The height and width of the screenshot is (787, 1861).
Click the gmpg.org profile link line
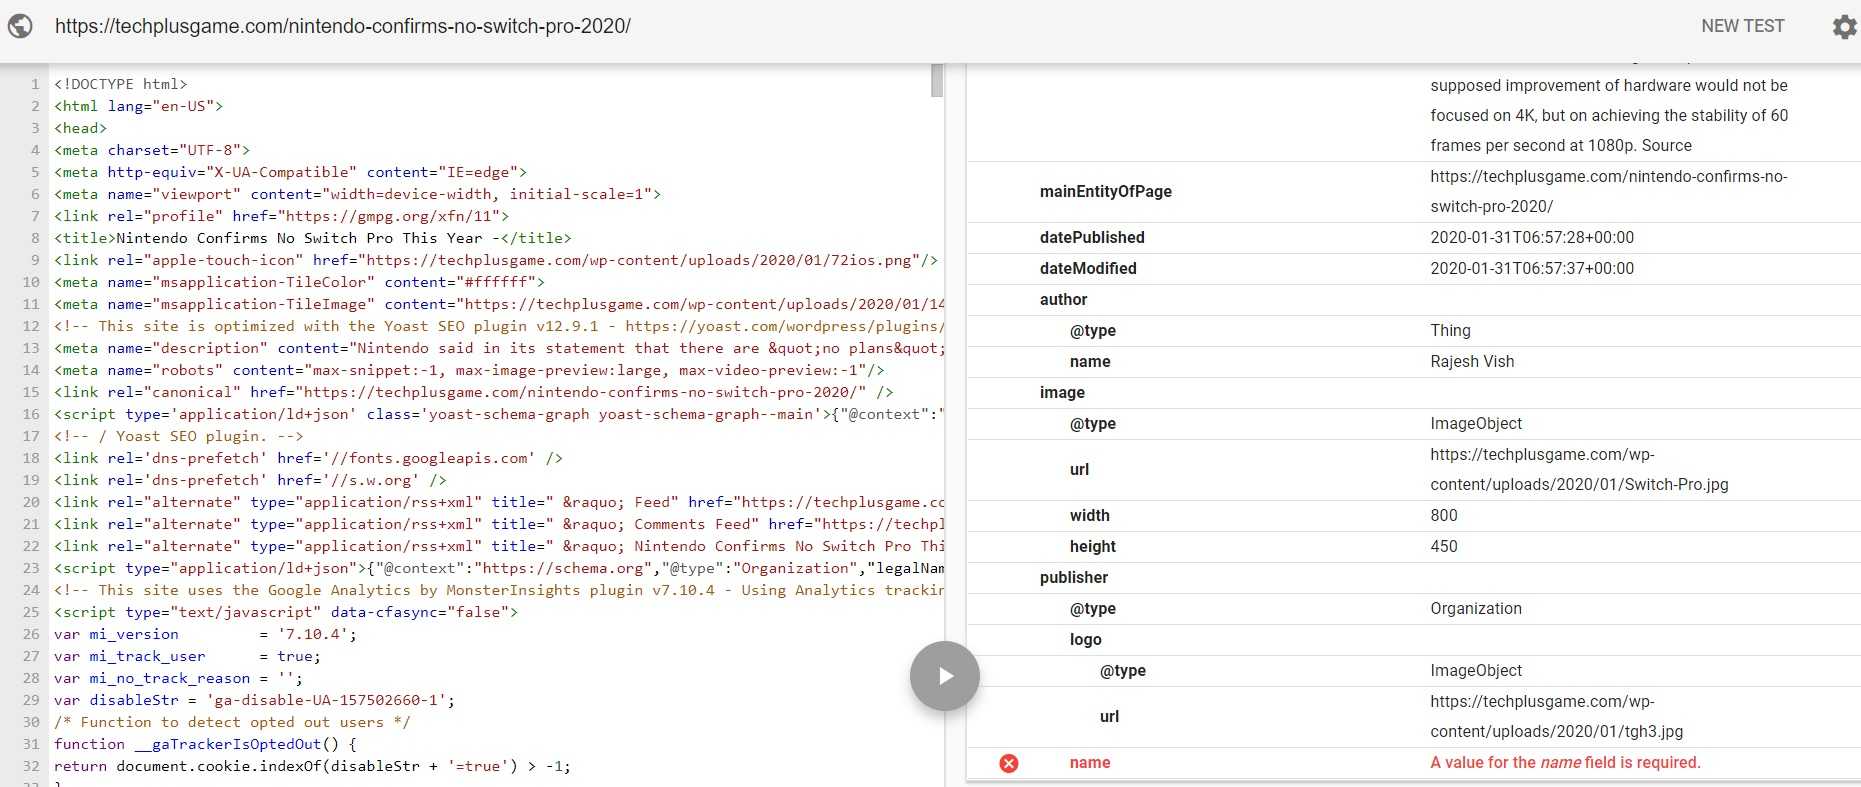(x=282, y=216)
